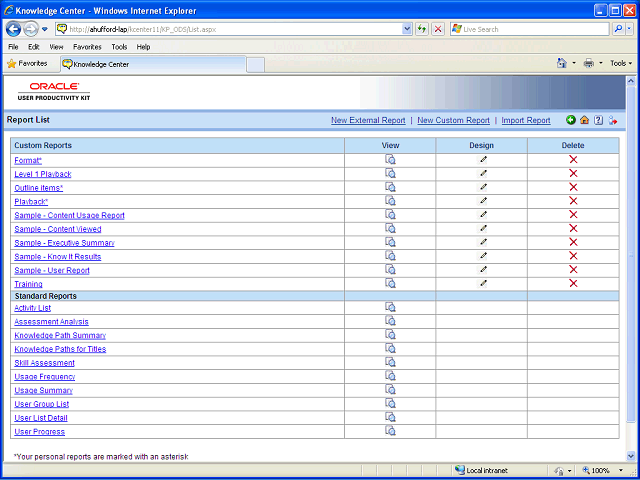Open the Edit menu
The height and width of the screenshot is (480, 640).
click(x=33, y=47)
